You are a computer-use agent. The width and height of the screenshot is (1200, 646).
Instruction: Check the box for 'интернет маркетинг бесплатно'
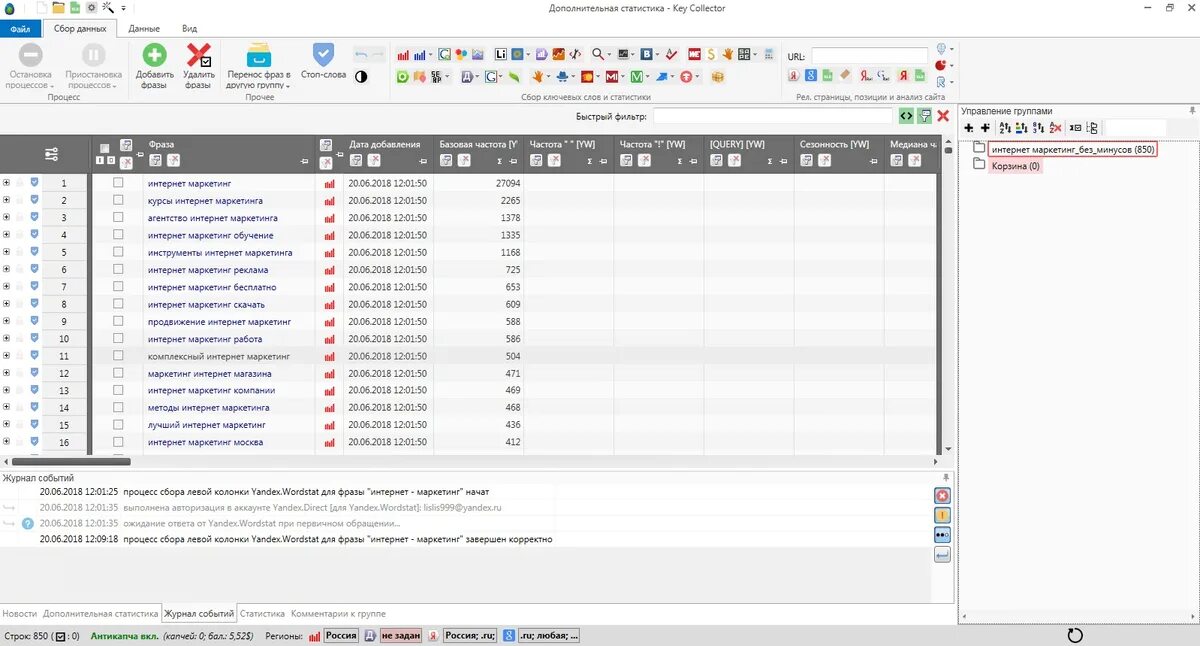tap(118, 287)
